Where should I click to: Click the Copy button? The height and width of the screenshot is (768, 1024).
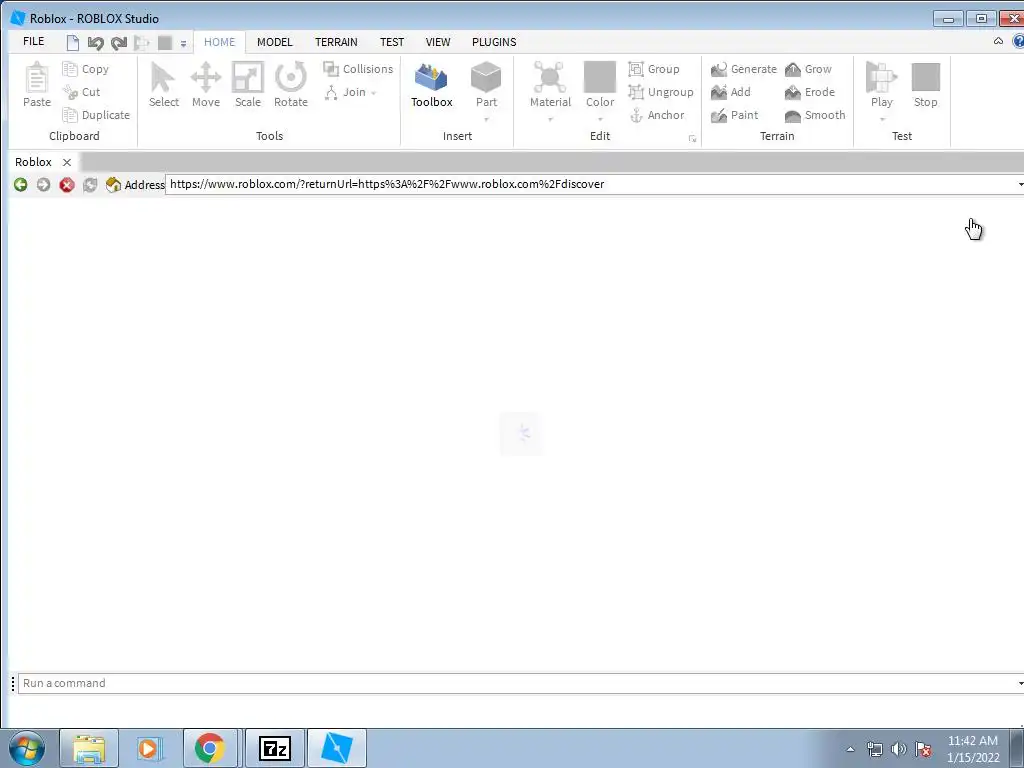tap(86, 69)
